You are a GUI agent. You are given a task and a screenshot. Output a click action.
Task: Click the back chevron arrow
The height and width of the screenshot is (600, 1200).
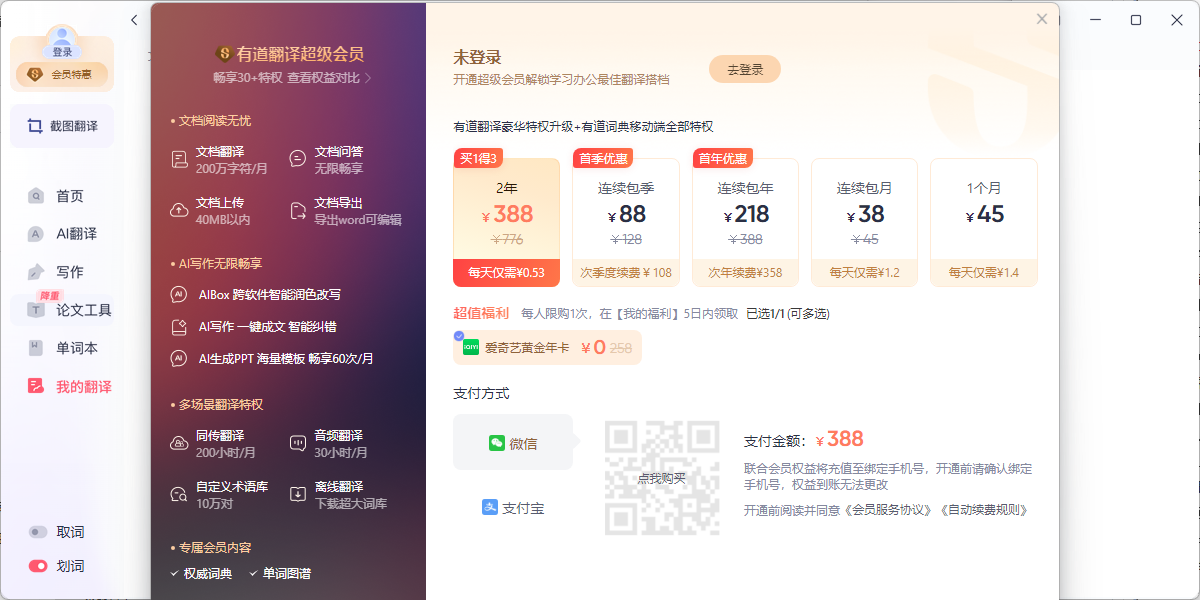[x=134, y=20]
